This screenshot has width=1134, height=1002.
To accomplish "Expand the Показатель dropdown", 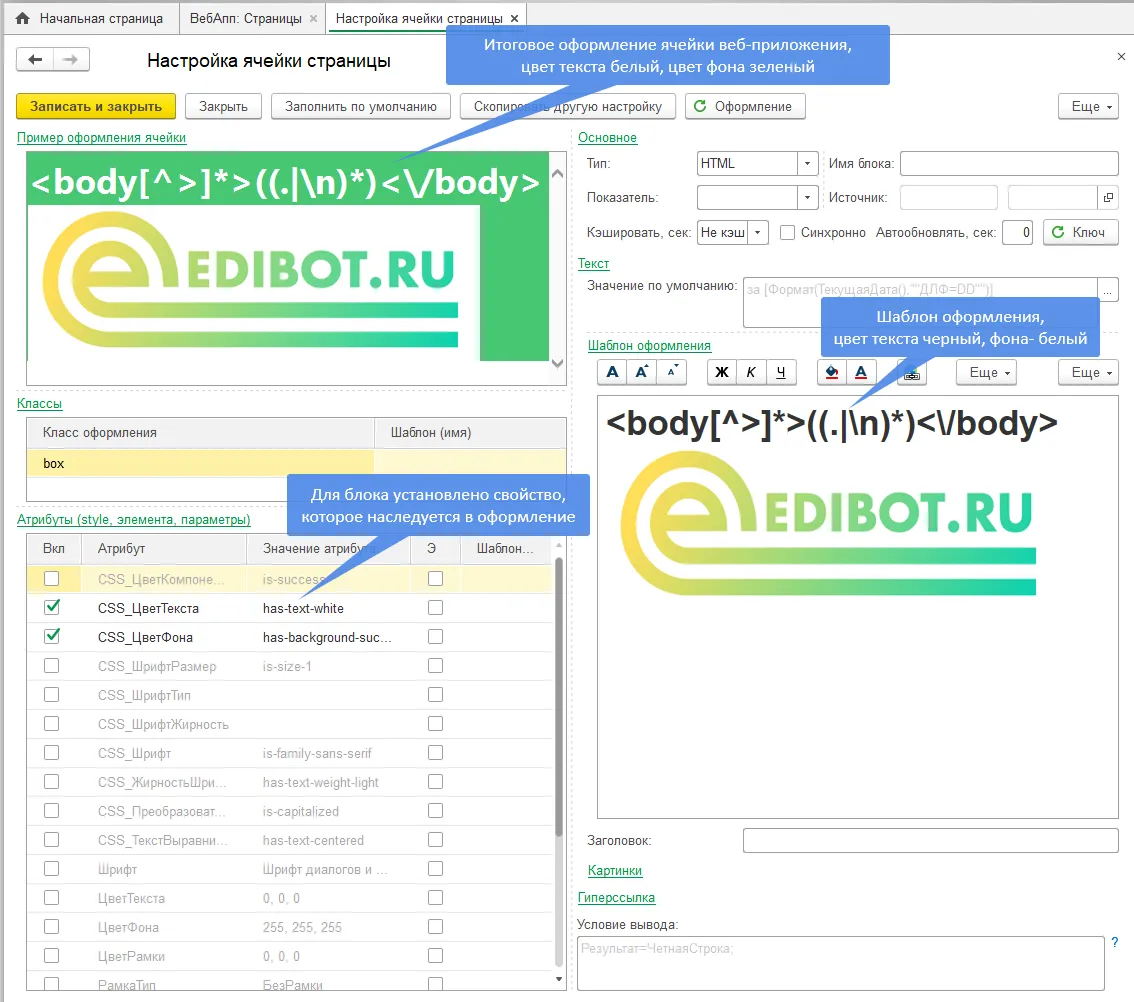I will coord(807,198).
